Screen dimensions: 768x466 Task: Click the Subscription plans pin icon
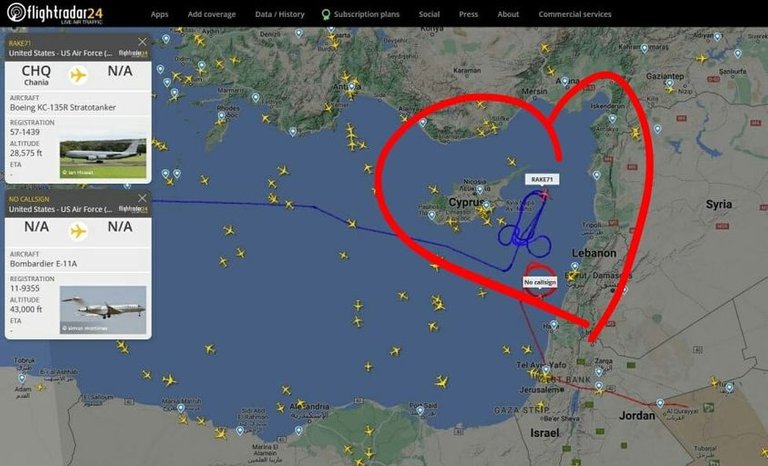coord(326,15)
